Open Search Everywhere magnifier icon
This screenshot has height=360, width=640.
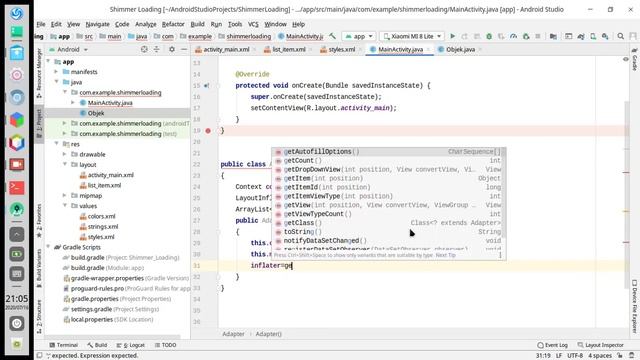[620, 36]
